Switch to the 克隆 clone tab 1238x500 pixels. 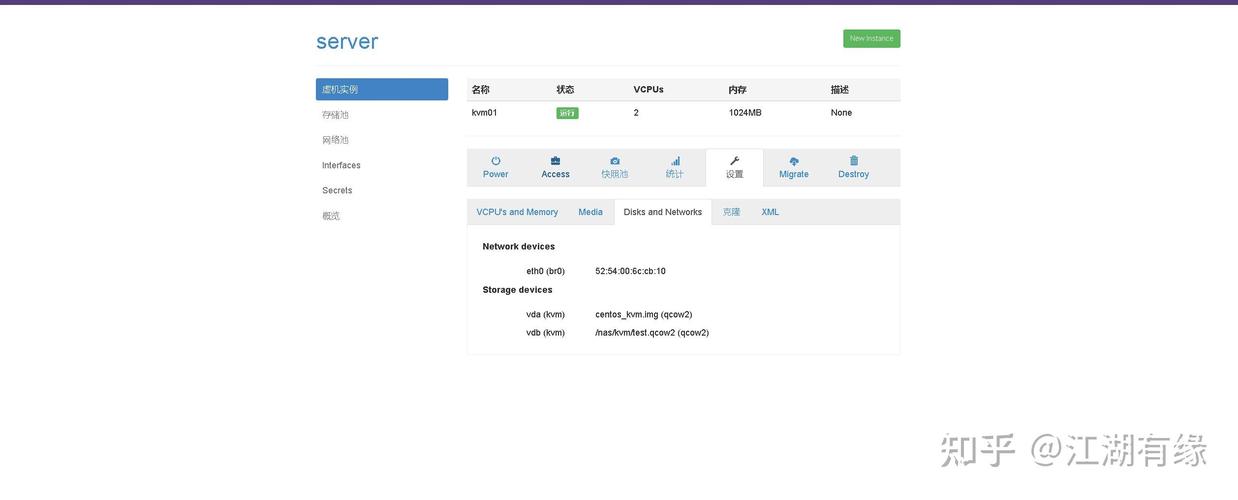tap(732, 212)
